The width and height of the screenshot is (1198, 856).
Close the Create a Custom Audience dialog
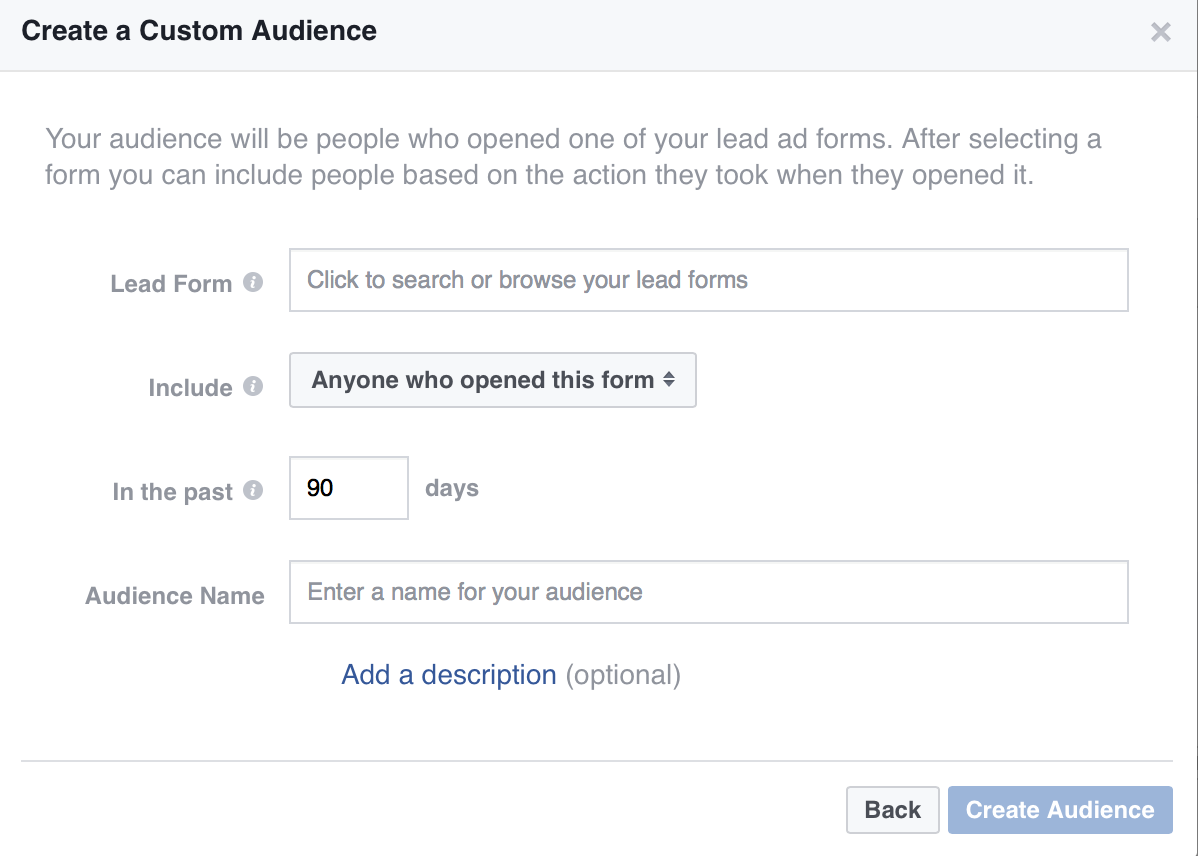(x=1160, y=32)
